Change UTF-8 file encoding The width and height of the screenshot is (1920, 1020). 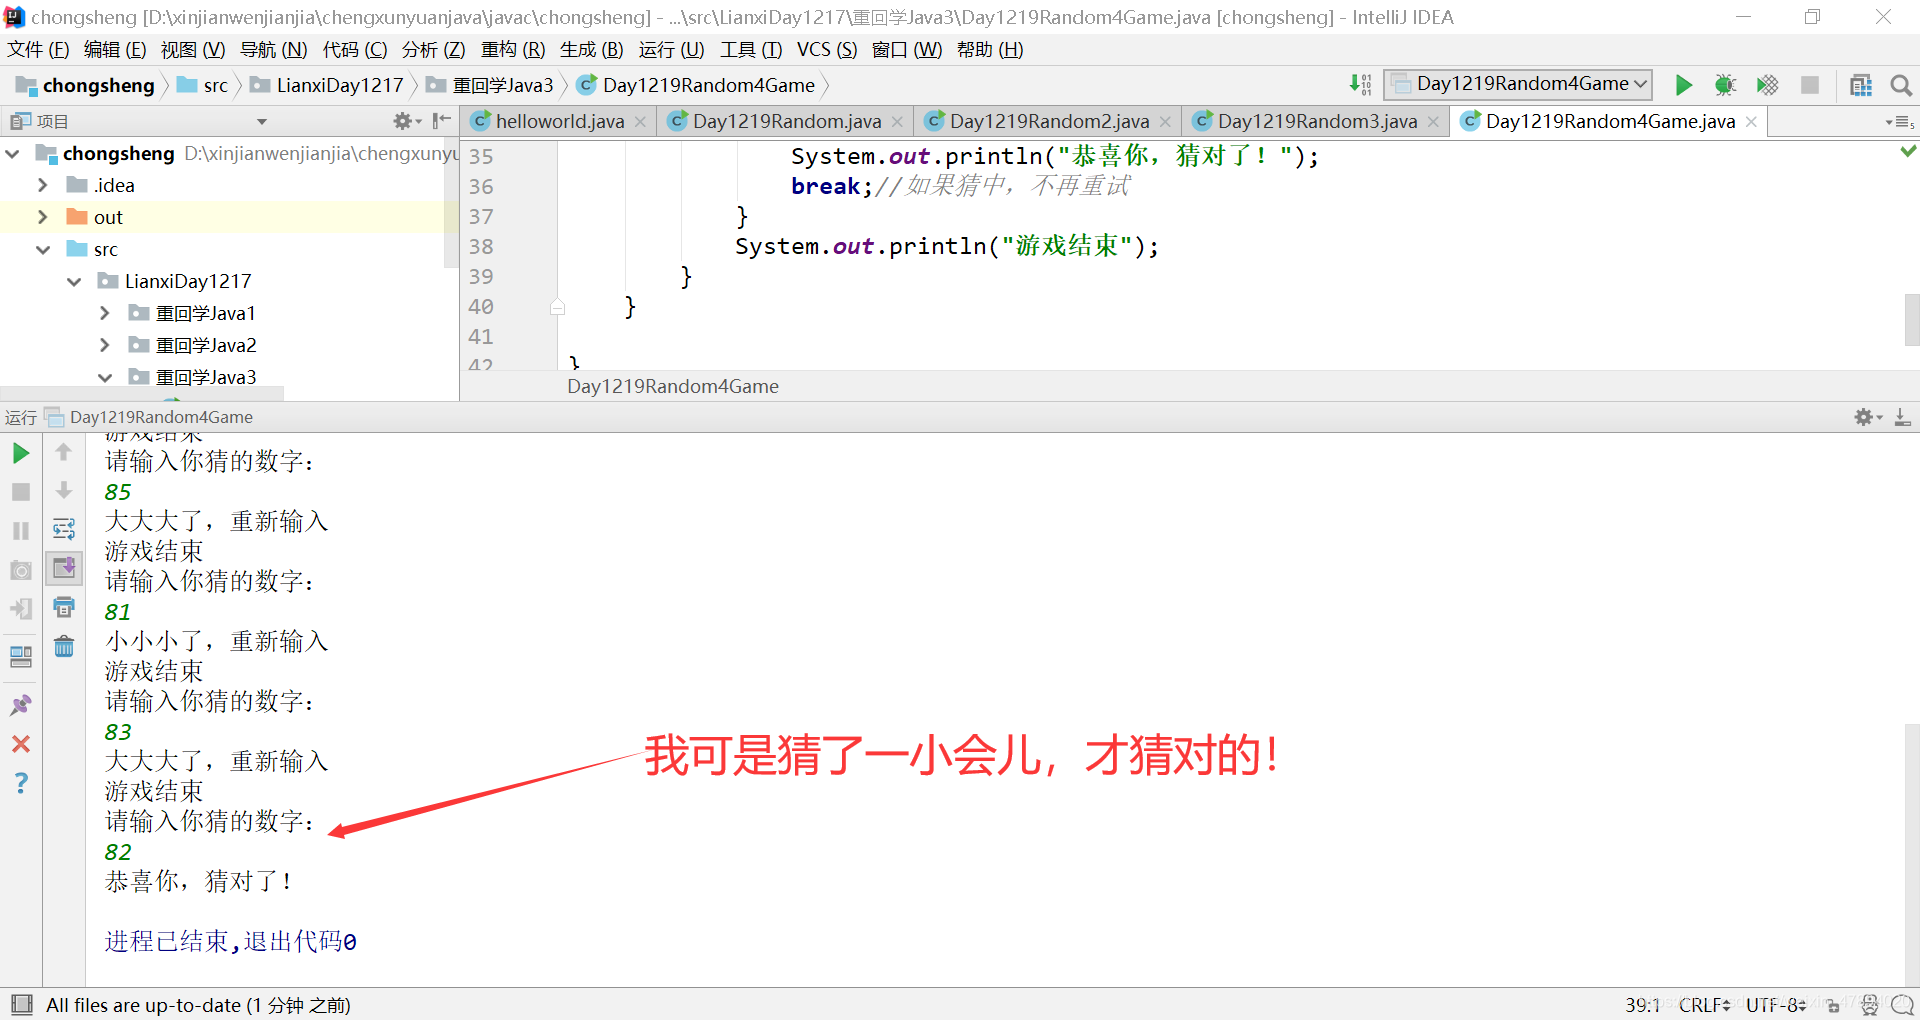pyautogui.click(x=1776, y=1005)
